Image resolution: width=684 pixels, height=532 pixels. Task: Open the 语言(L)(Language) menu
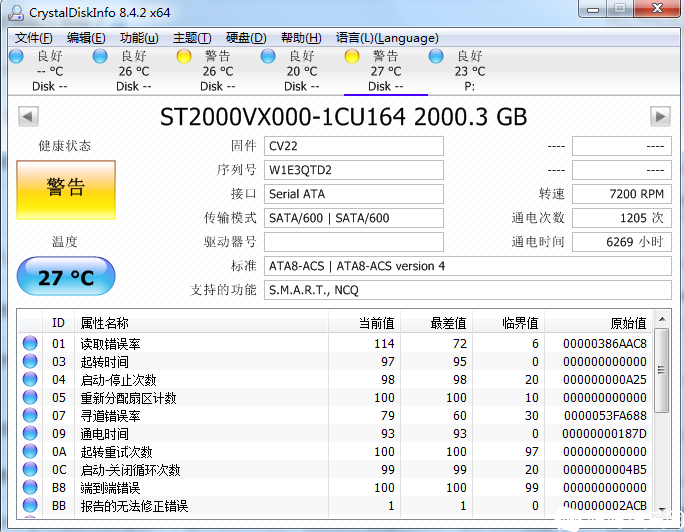tap(387, 38)
